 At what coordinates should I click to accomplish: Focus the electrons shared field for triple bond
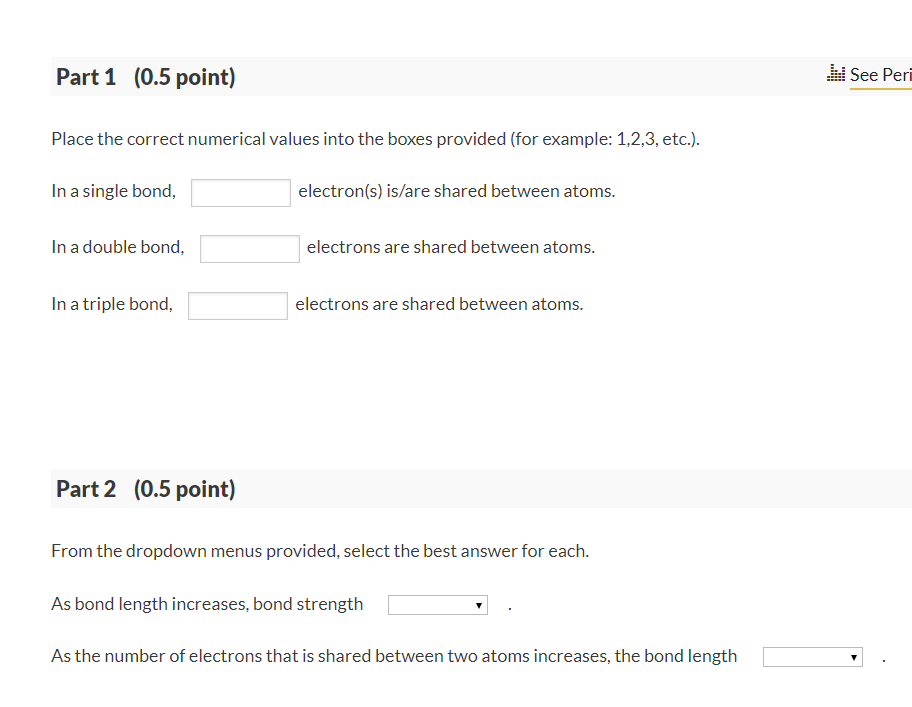[237, 305]
